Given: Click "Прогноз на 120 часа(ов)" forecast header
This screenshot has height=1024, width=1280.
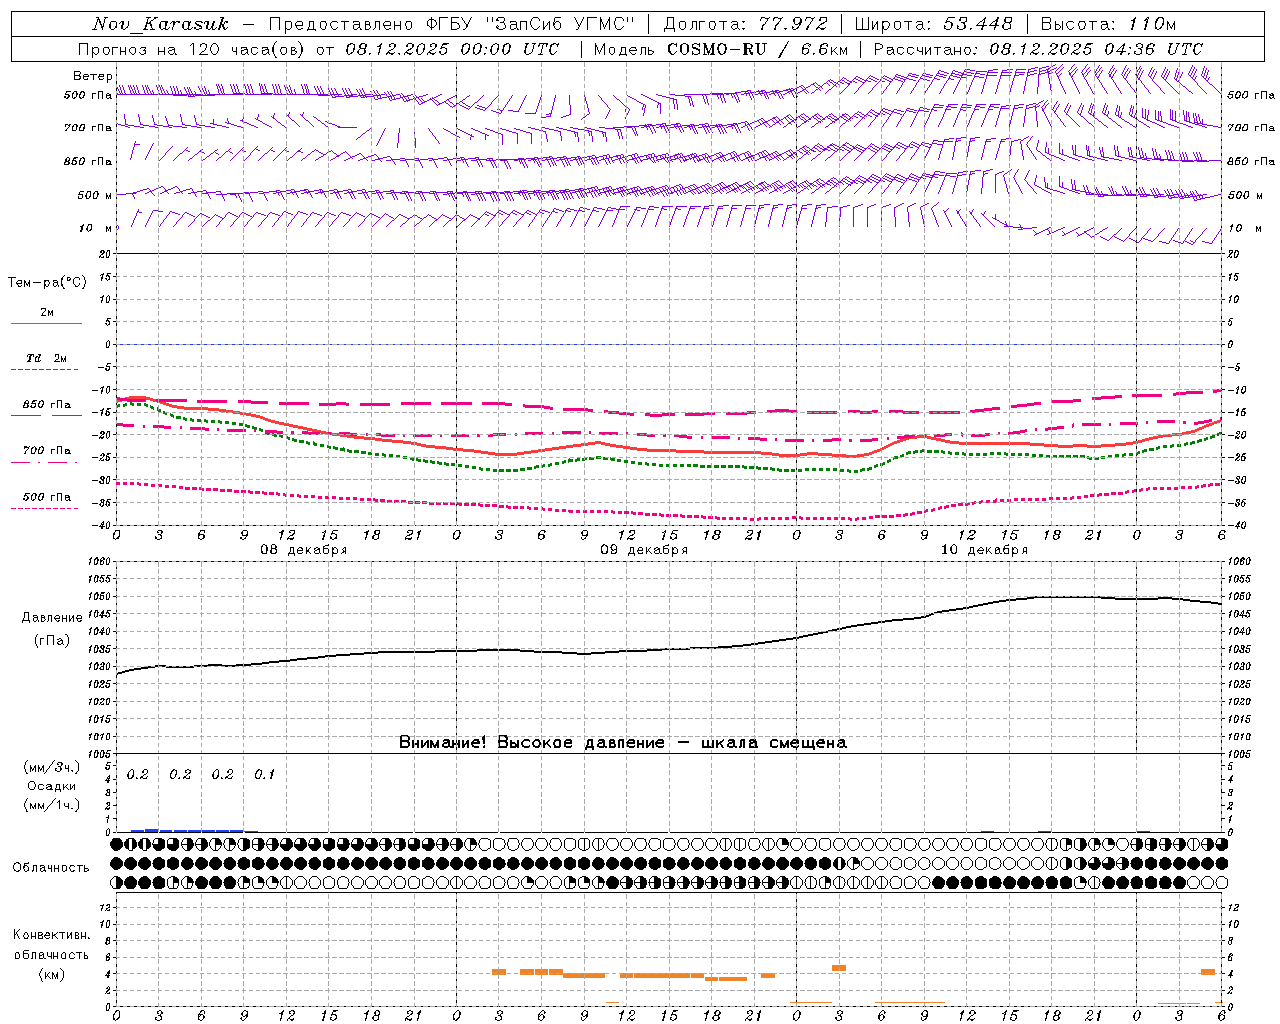Looking at the screenshot, I should (193, 49).
